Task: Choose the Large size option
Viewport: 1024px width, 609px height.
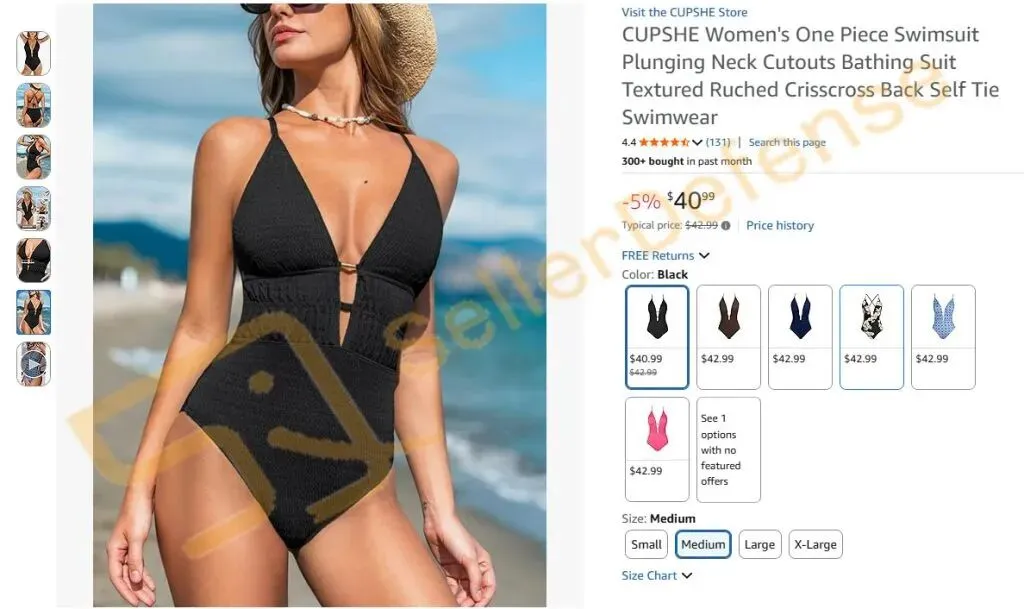Action: pyautogui.click(x=760, y=544)
